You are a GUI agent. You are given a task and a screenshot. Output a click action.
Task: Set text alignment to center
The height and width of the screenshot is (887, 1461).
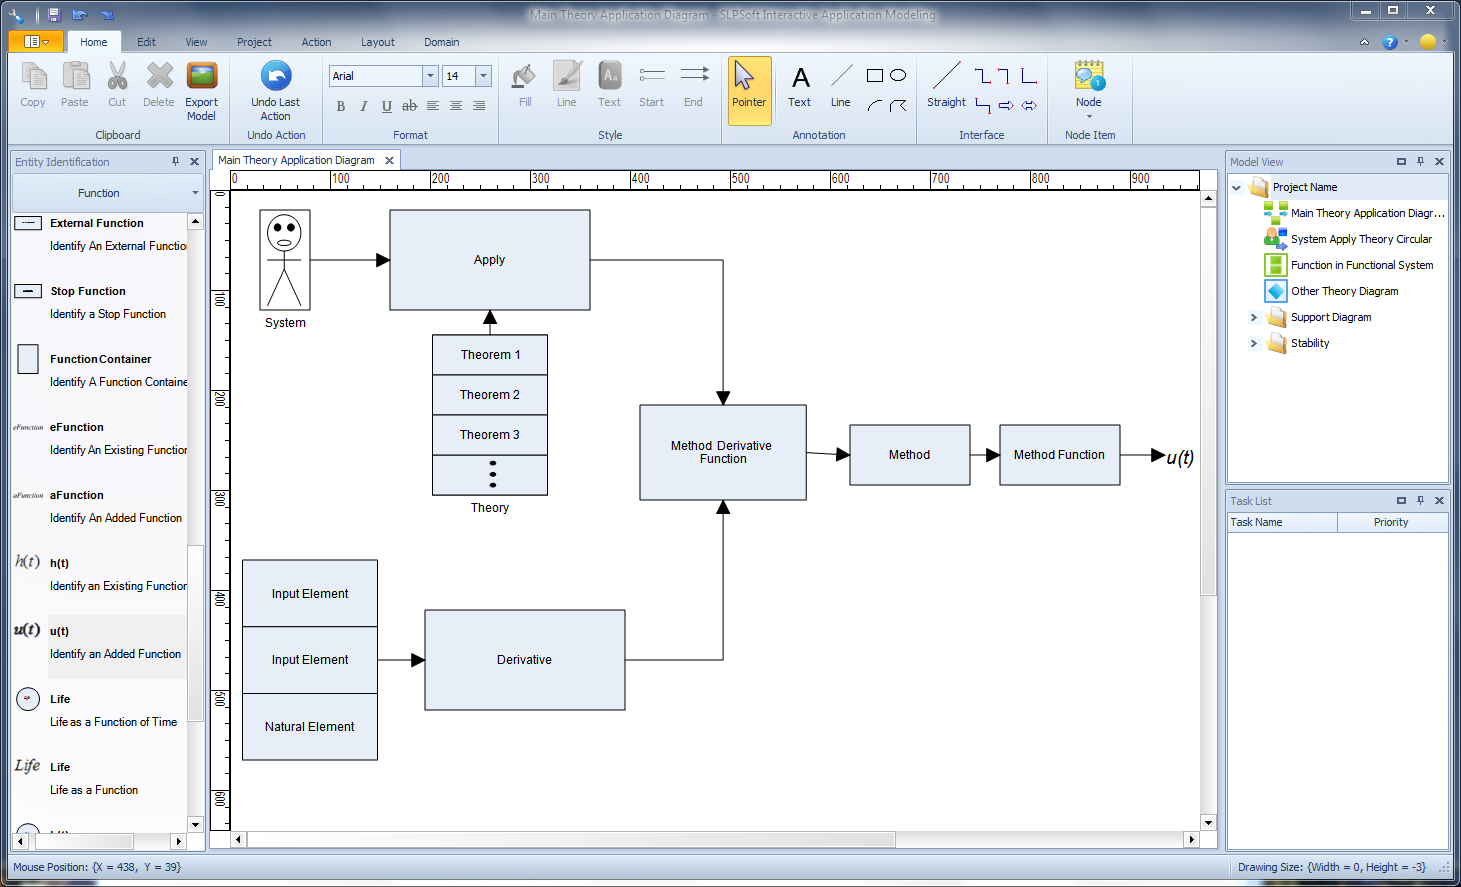tap(456, 106)
